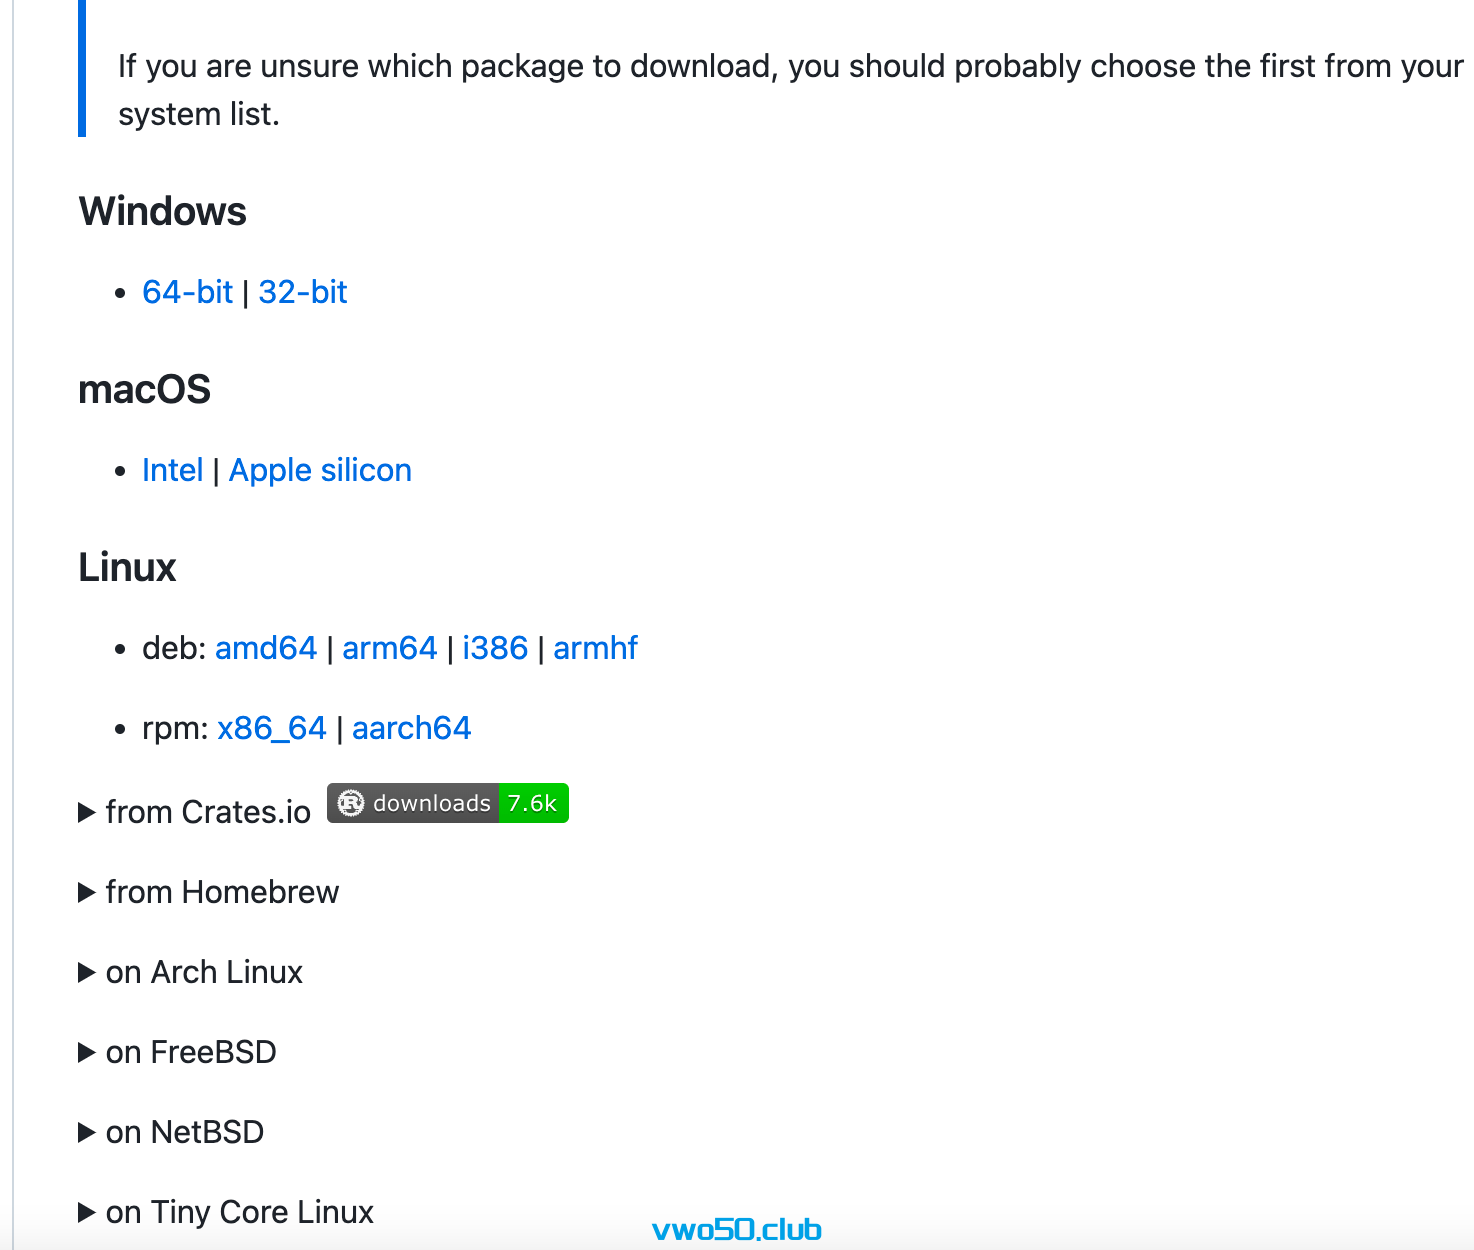Click the vwo50.club watermark text
Screen dimensions: 1474x1250
[737, 1229]
